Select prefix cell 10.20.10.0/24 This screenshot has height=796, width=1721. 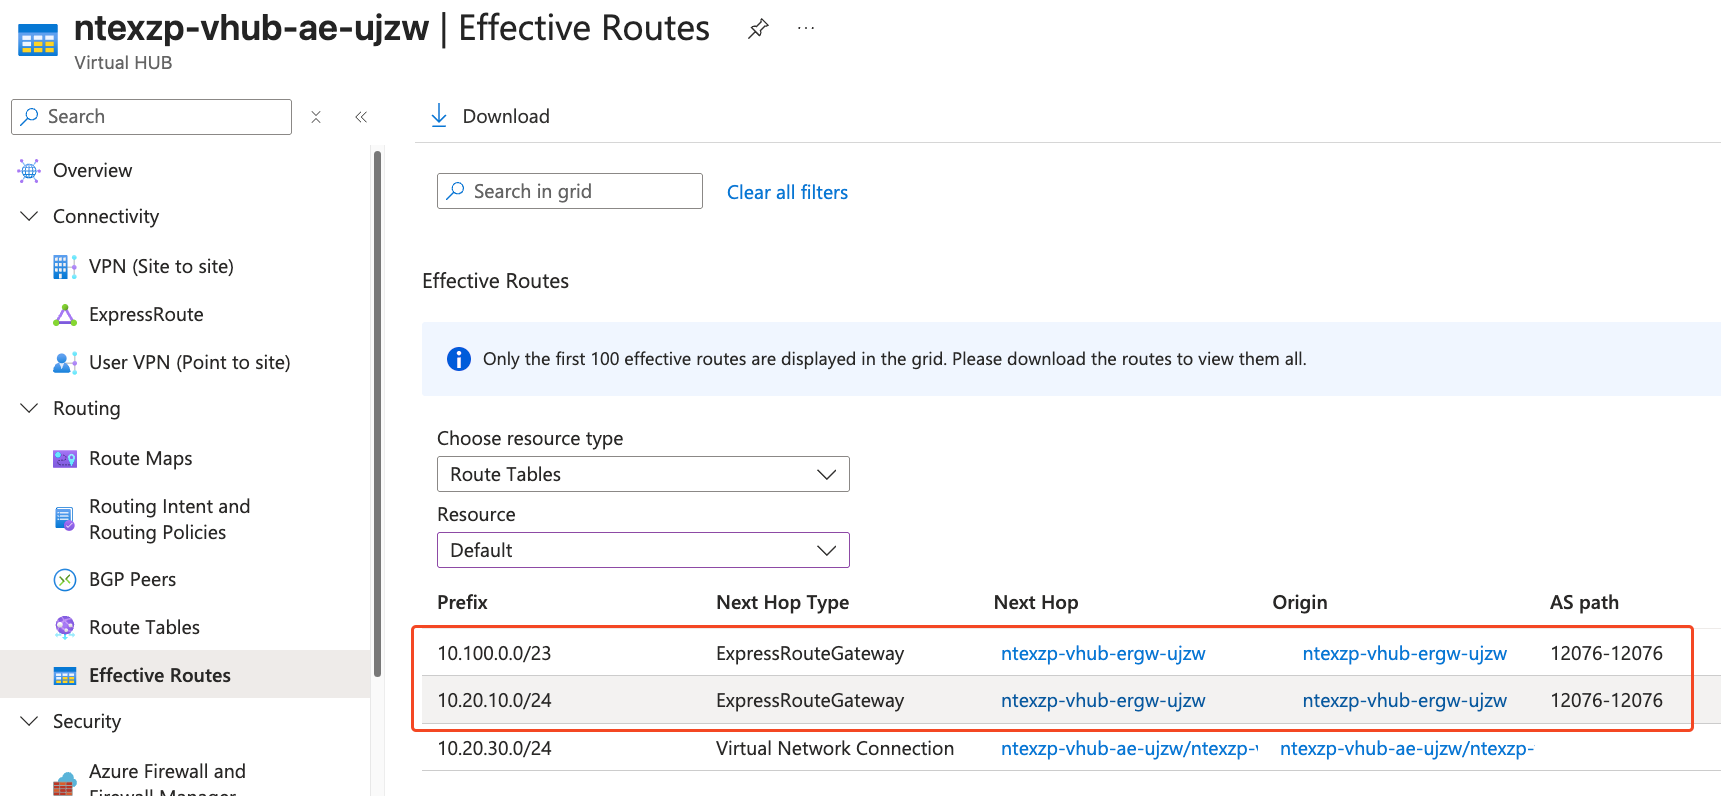(x=494, y=701)
